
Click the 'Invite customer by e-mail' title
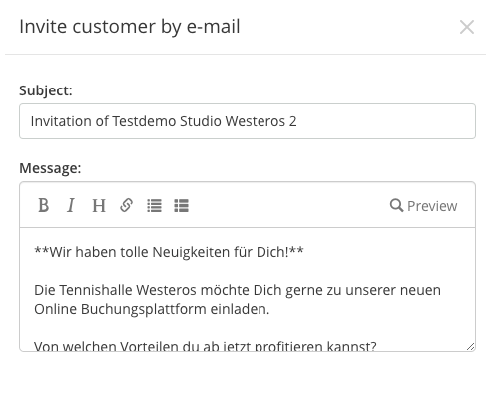pyautogui.click(x=130, y=27)
